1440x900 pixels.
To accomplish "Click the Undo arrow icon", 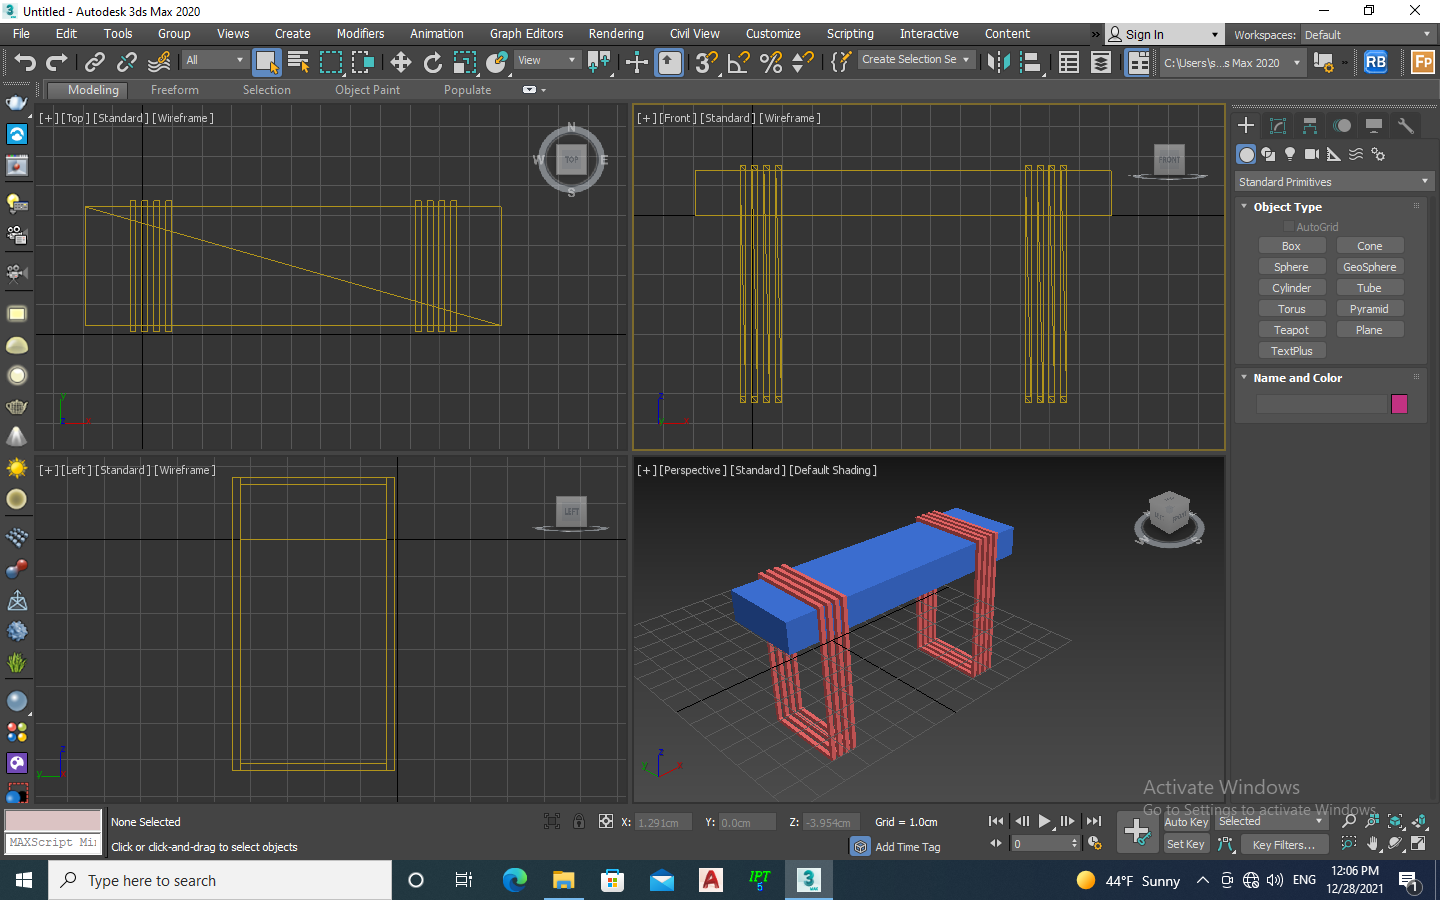I will [x=24, y=62].
